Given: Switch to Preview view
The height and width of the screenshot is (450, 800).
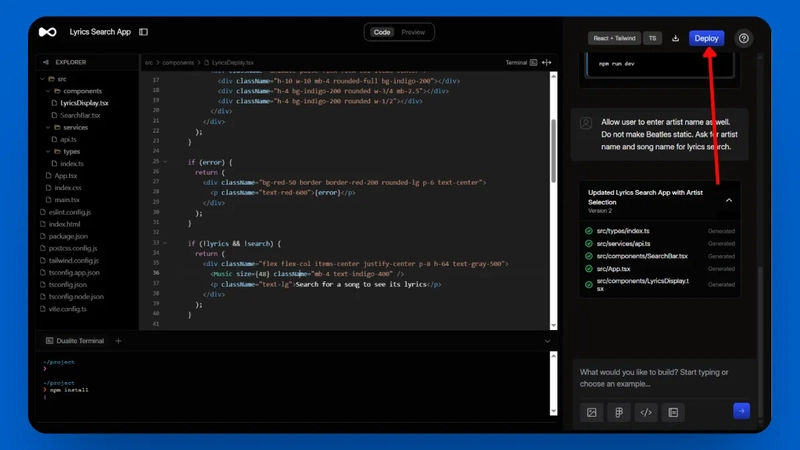Looking at the screenshot, I should [x=413, y=32].
